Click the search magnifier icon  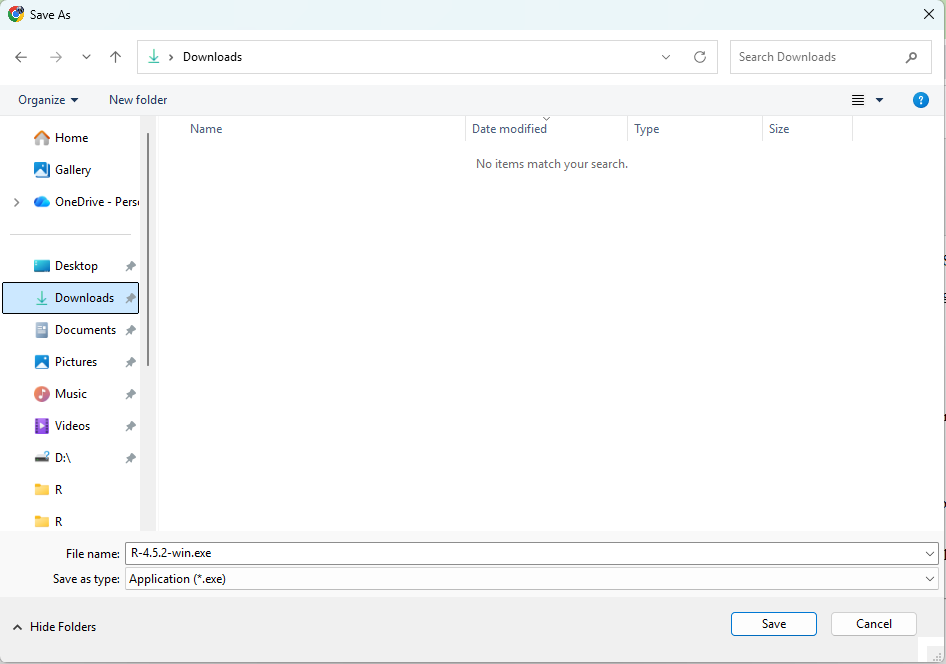911,57
